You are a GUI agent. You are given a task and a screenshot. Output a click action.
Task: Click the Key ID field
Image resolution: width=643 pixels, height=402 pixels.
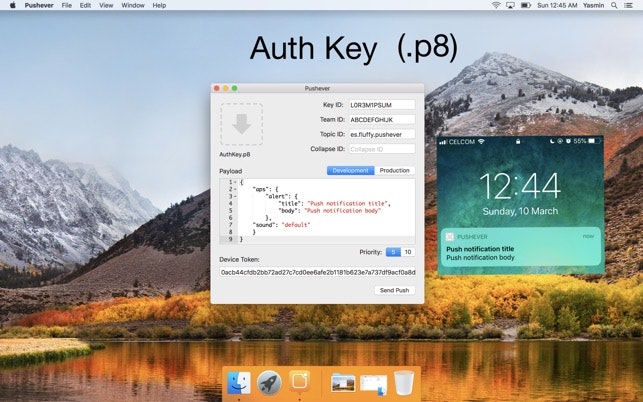[x=382, y=105]
